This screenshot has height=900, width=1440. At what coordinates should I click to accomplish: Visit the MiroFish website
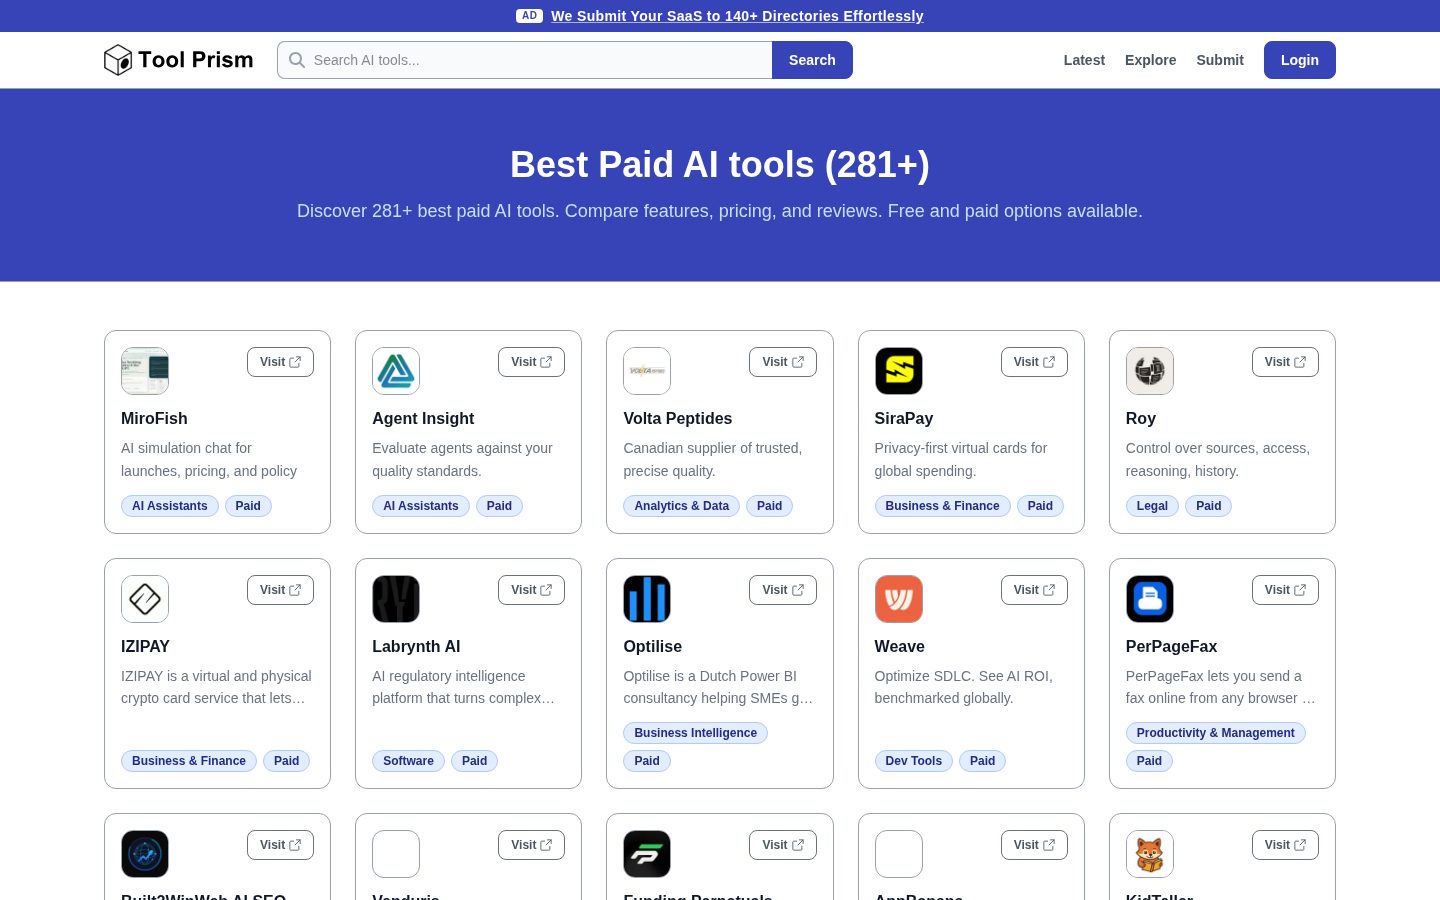280,362
